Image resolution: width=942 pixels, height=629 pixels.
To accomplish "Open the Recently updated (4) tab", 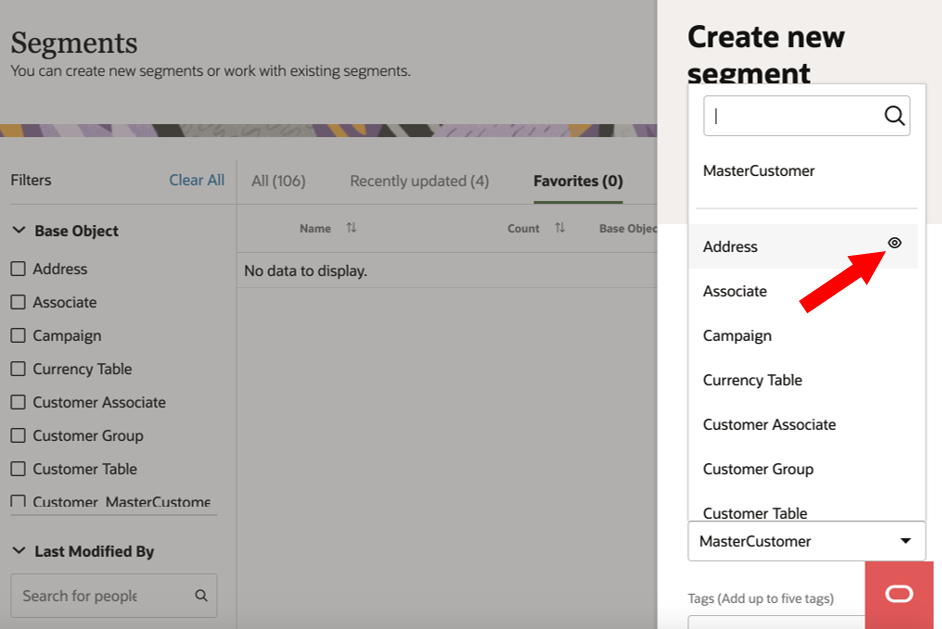I will pos(419,181).
